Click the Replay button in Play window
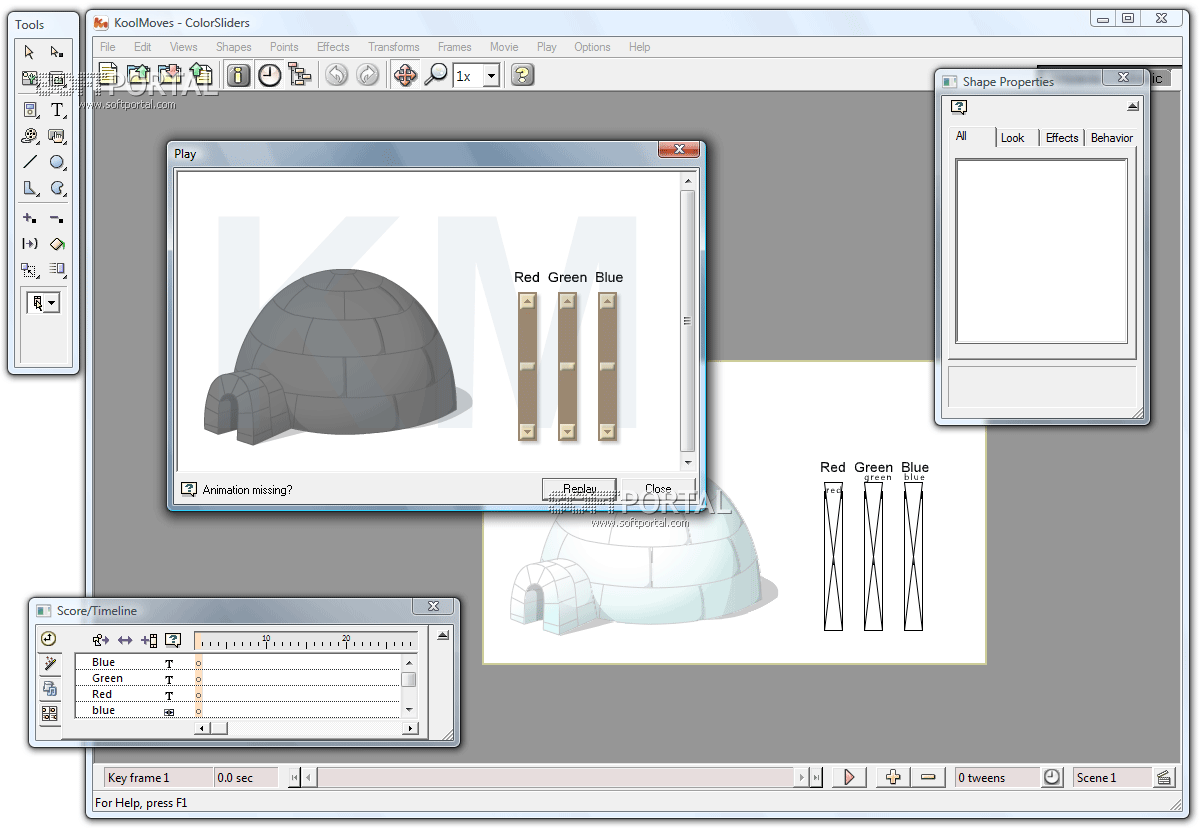 pyautogui.click(x=579, y=489)
